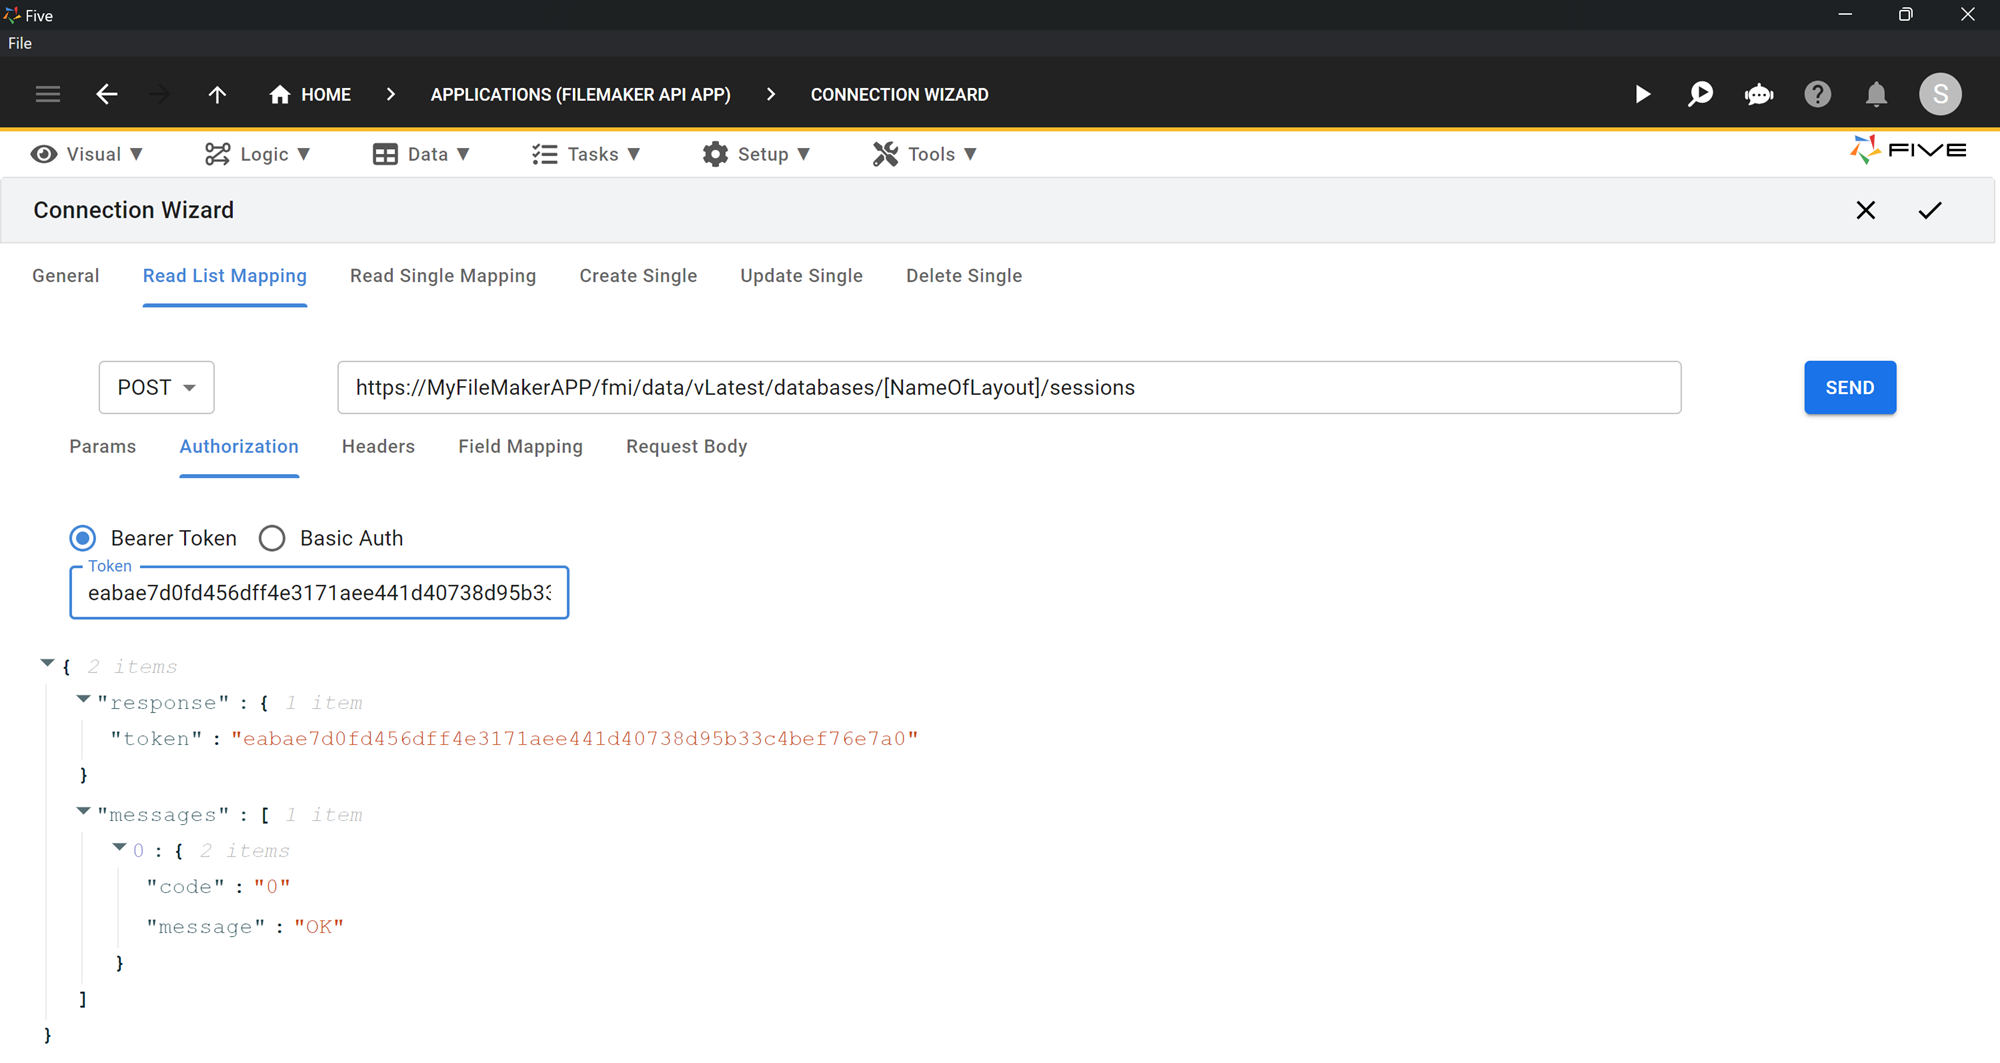This screenshot has height=1063, width=2000.
Task: Collapse the "messages" JSON array
Action: click(84, 812)
